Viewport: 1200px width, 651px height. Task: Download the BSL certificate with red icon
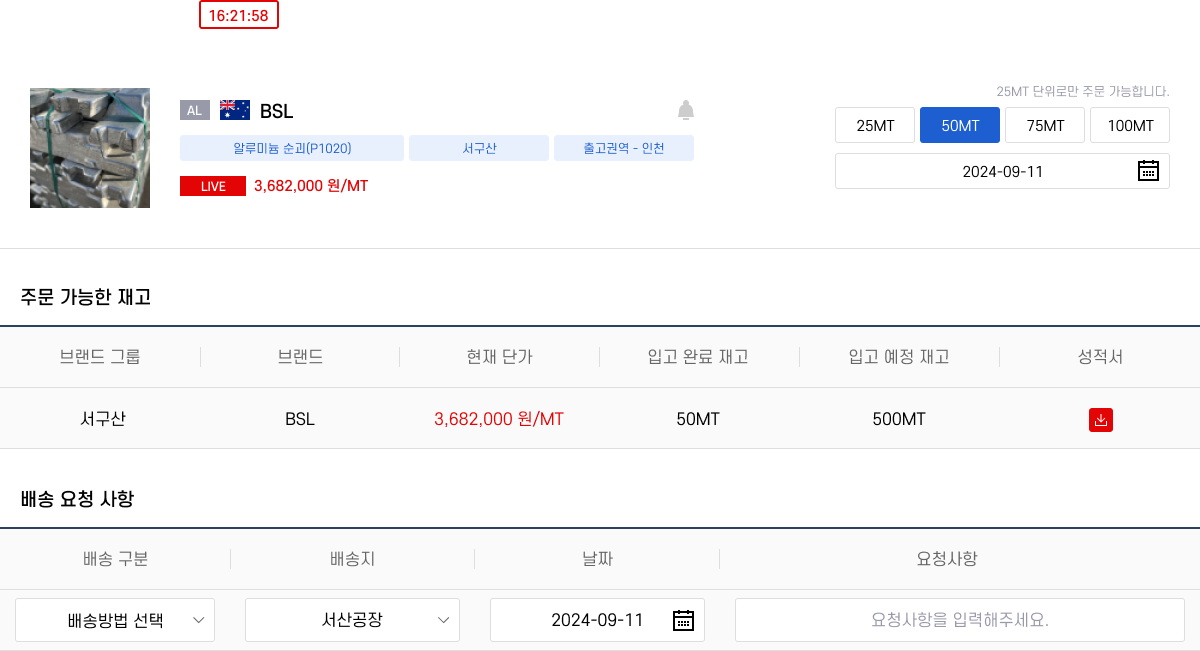[1101, 420]
